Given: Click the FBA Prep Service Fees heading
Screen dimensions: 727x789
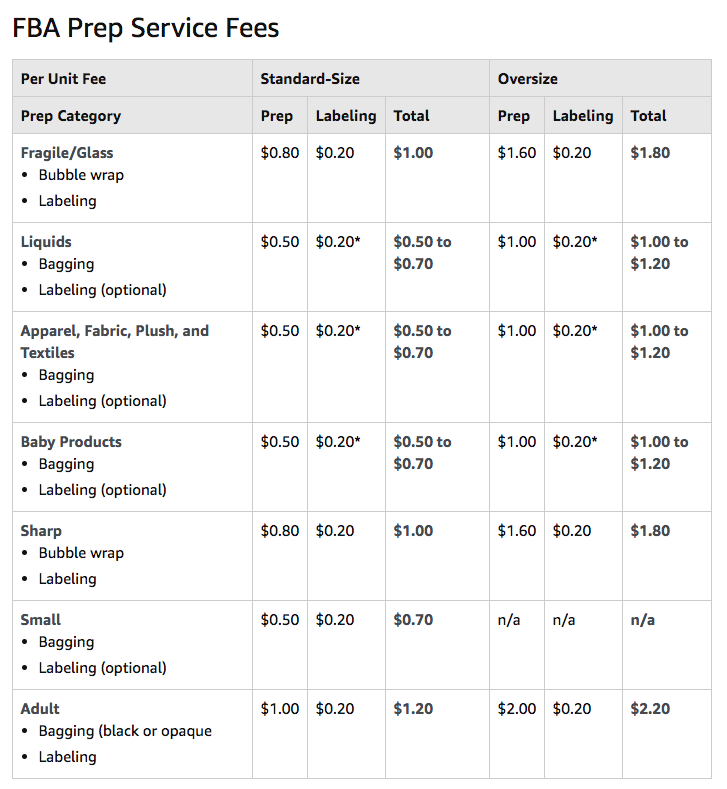Looking at the screenshot, I should point(145,28).
